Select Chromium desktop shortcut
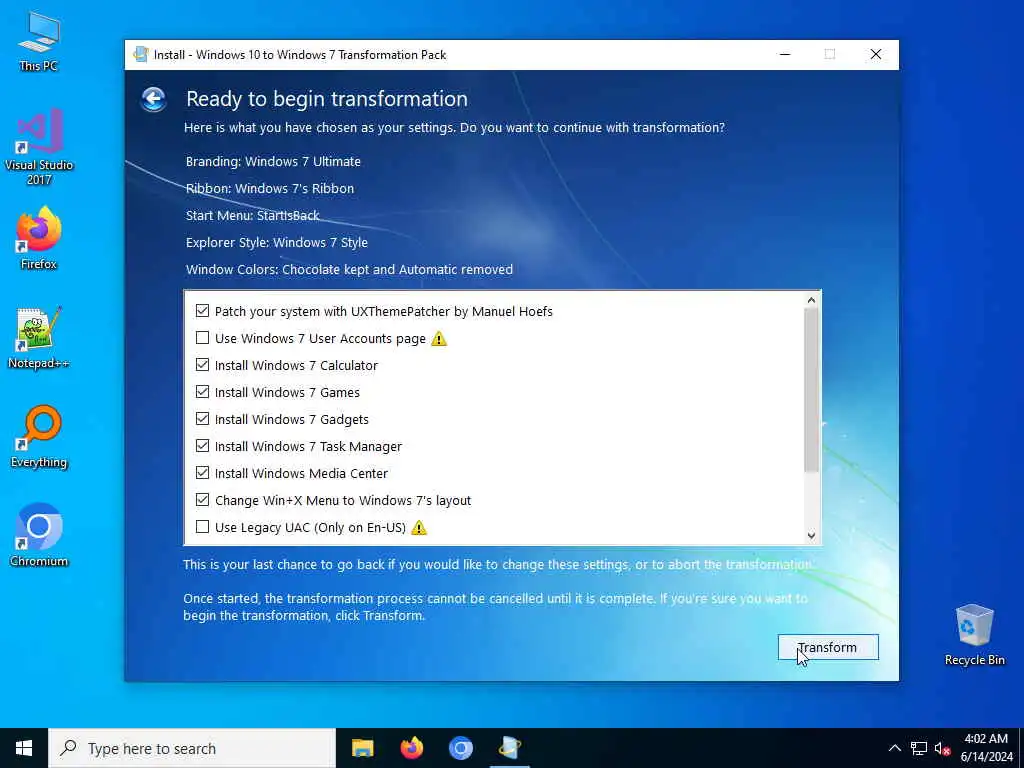The image size is (1024, 768). [39, 535]
